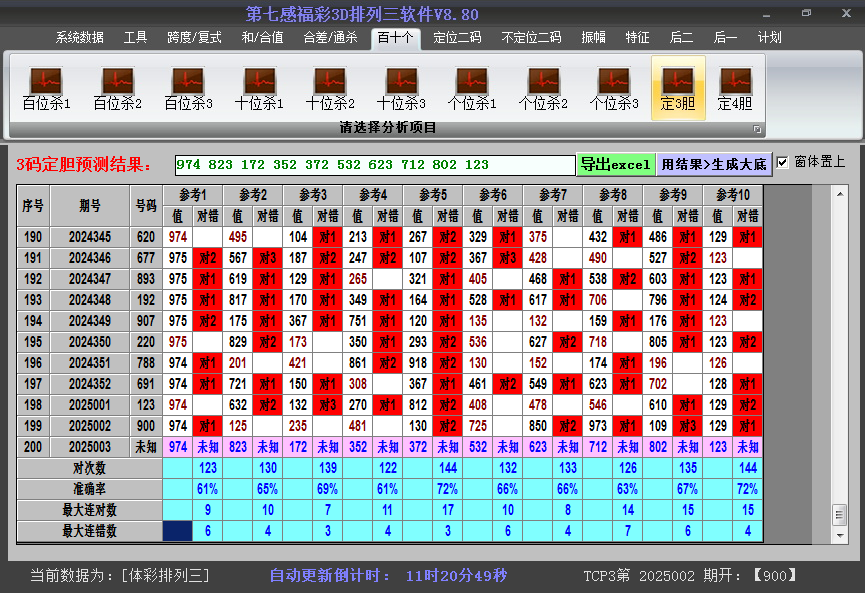Switch to the 不定位二码 tab
Screen dimensions: 865x593
click(x=531, y=38)
